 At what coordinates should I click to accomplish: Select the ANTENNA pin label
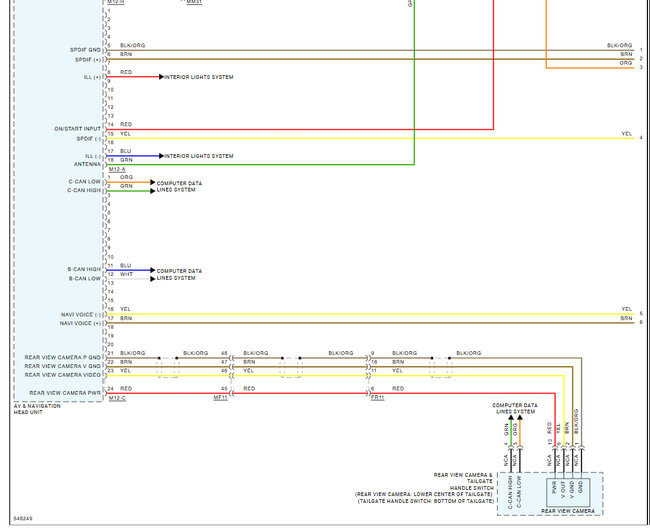click(x=87, y=165)
